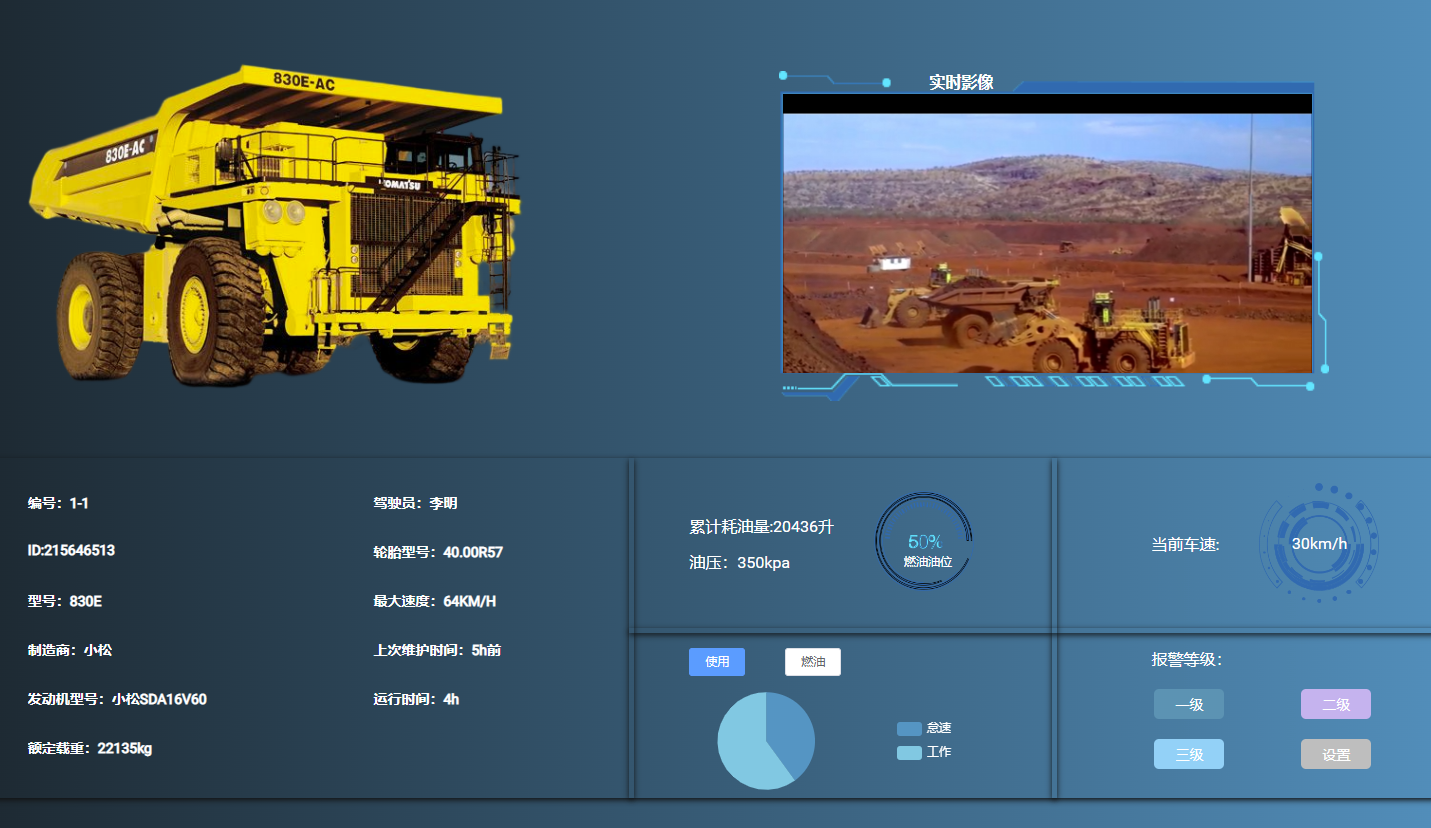Click the 累计耗油量 fuel consumption reading

point(761,527)
